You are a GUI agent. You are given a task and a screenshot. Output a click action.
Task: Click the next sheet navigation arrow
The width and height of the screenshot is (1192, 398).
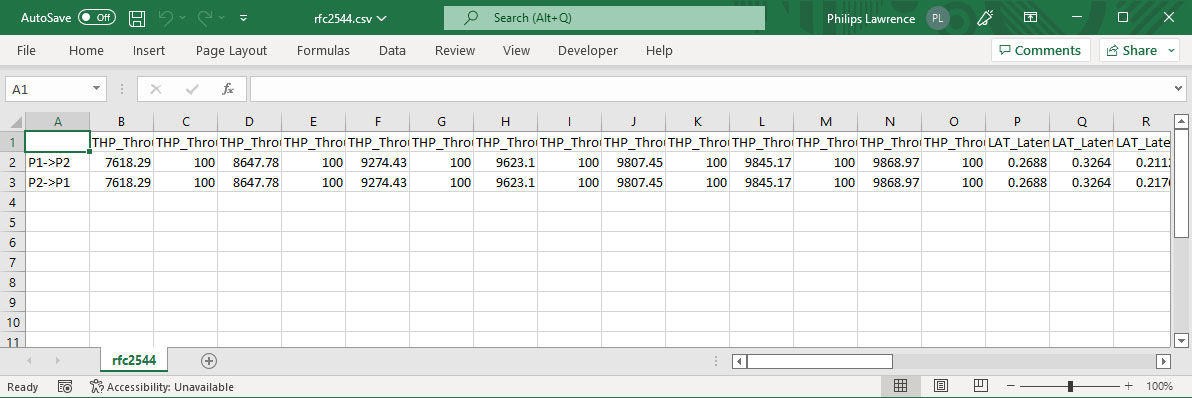(x=57, y=361)
